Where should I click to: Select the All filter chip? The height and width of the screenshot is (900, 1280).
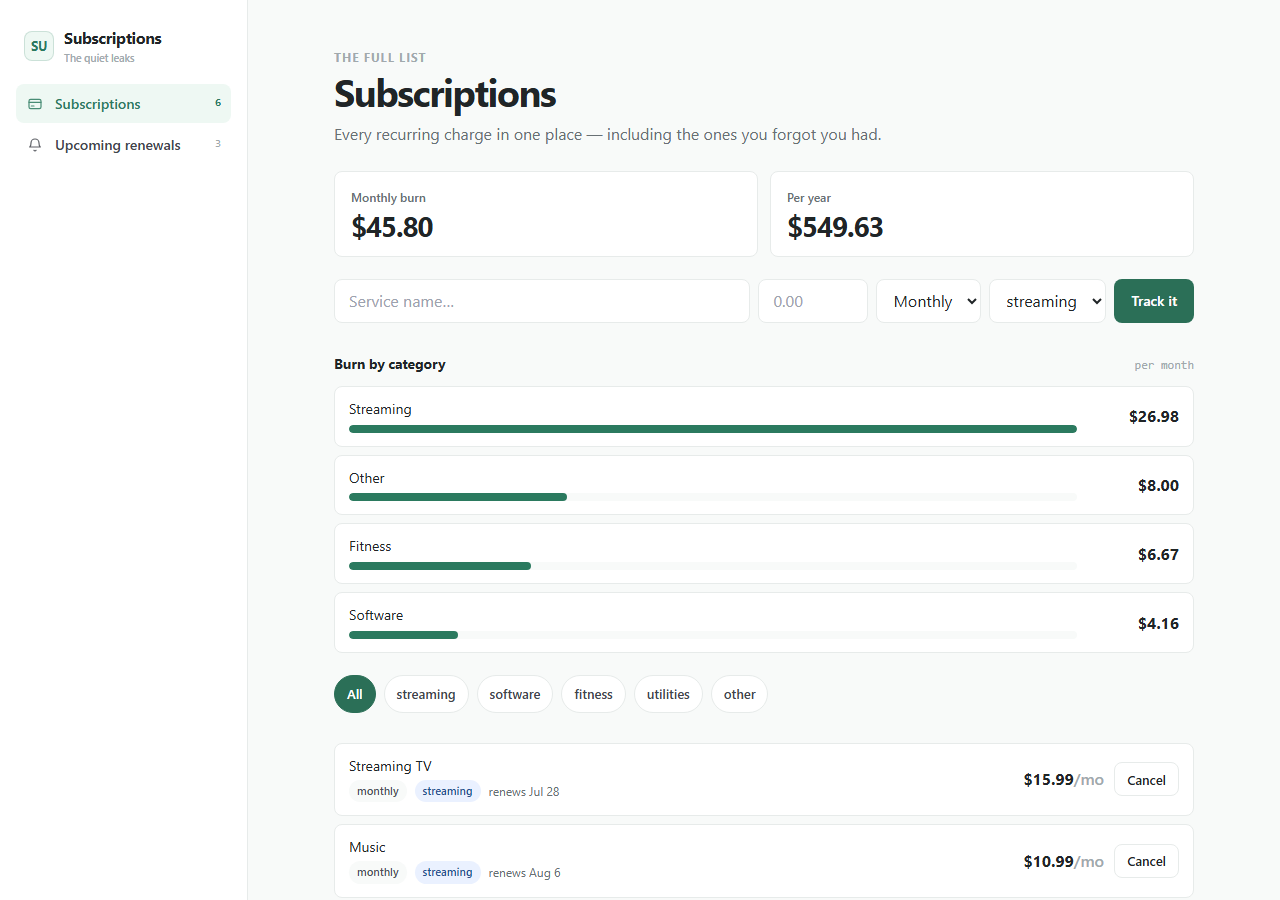click(x=355, y=694)
